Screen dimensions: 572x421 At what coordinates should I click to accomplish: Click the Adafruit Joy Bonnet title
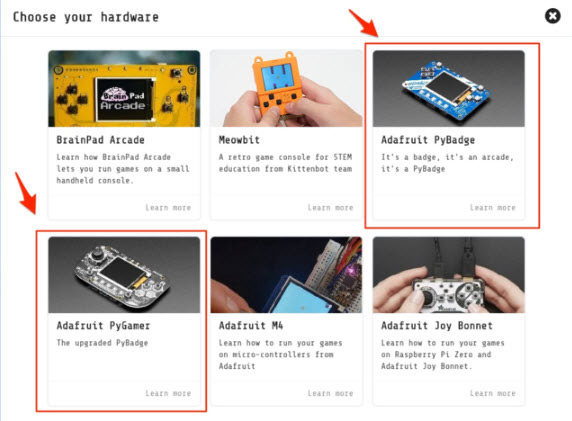[x=437, y=326]
